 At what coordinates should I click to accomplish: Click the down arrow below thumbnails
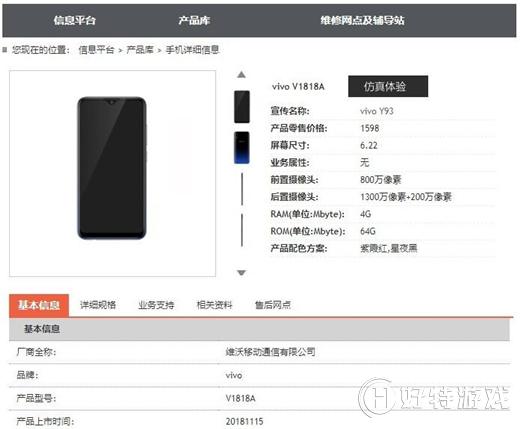pos(241,273)
